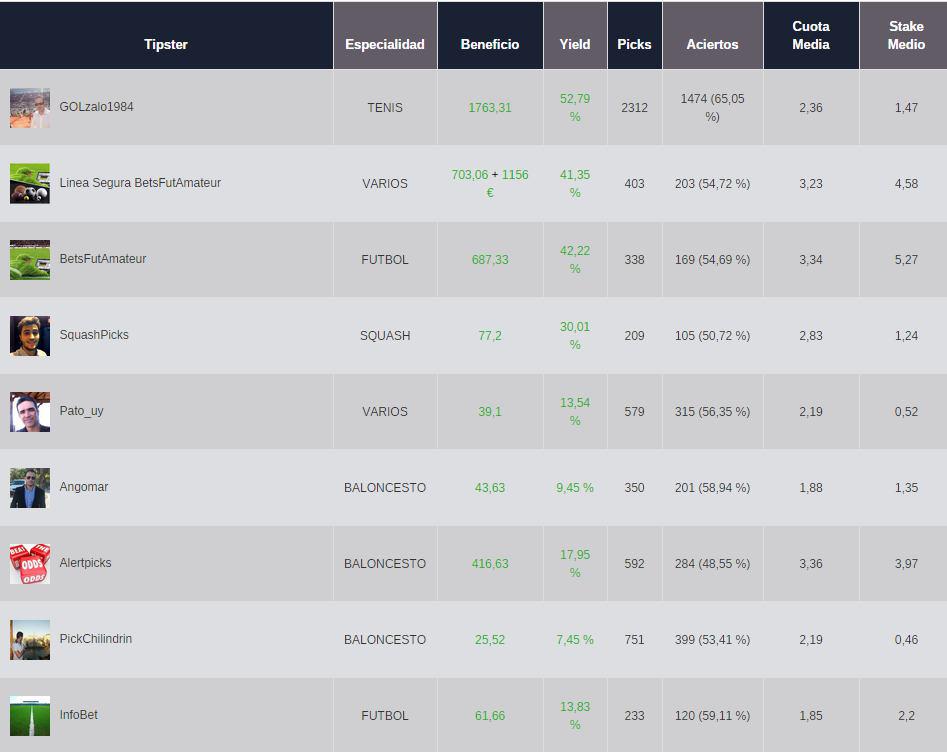The width and height of the screenshot is (947, 752).
Task: Click benefit value 687,33
Action: click(490, 260)
